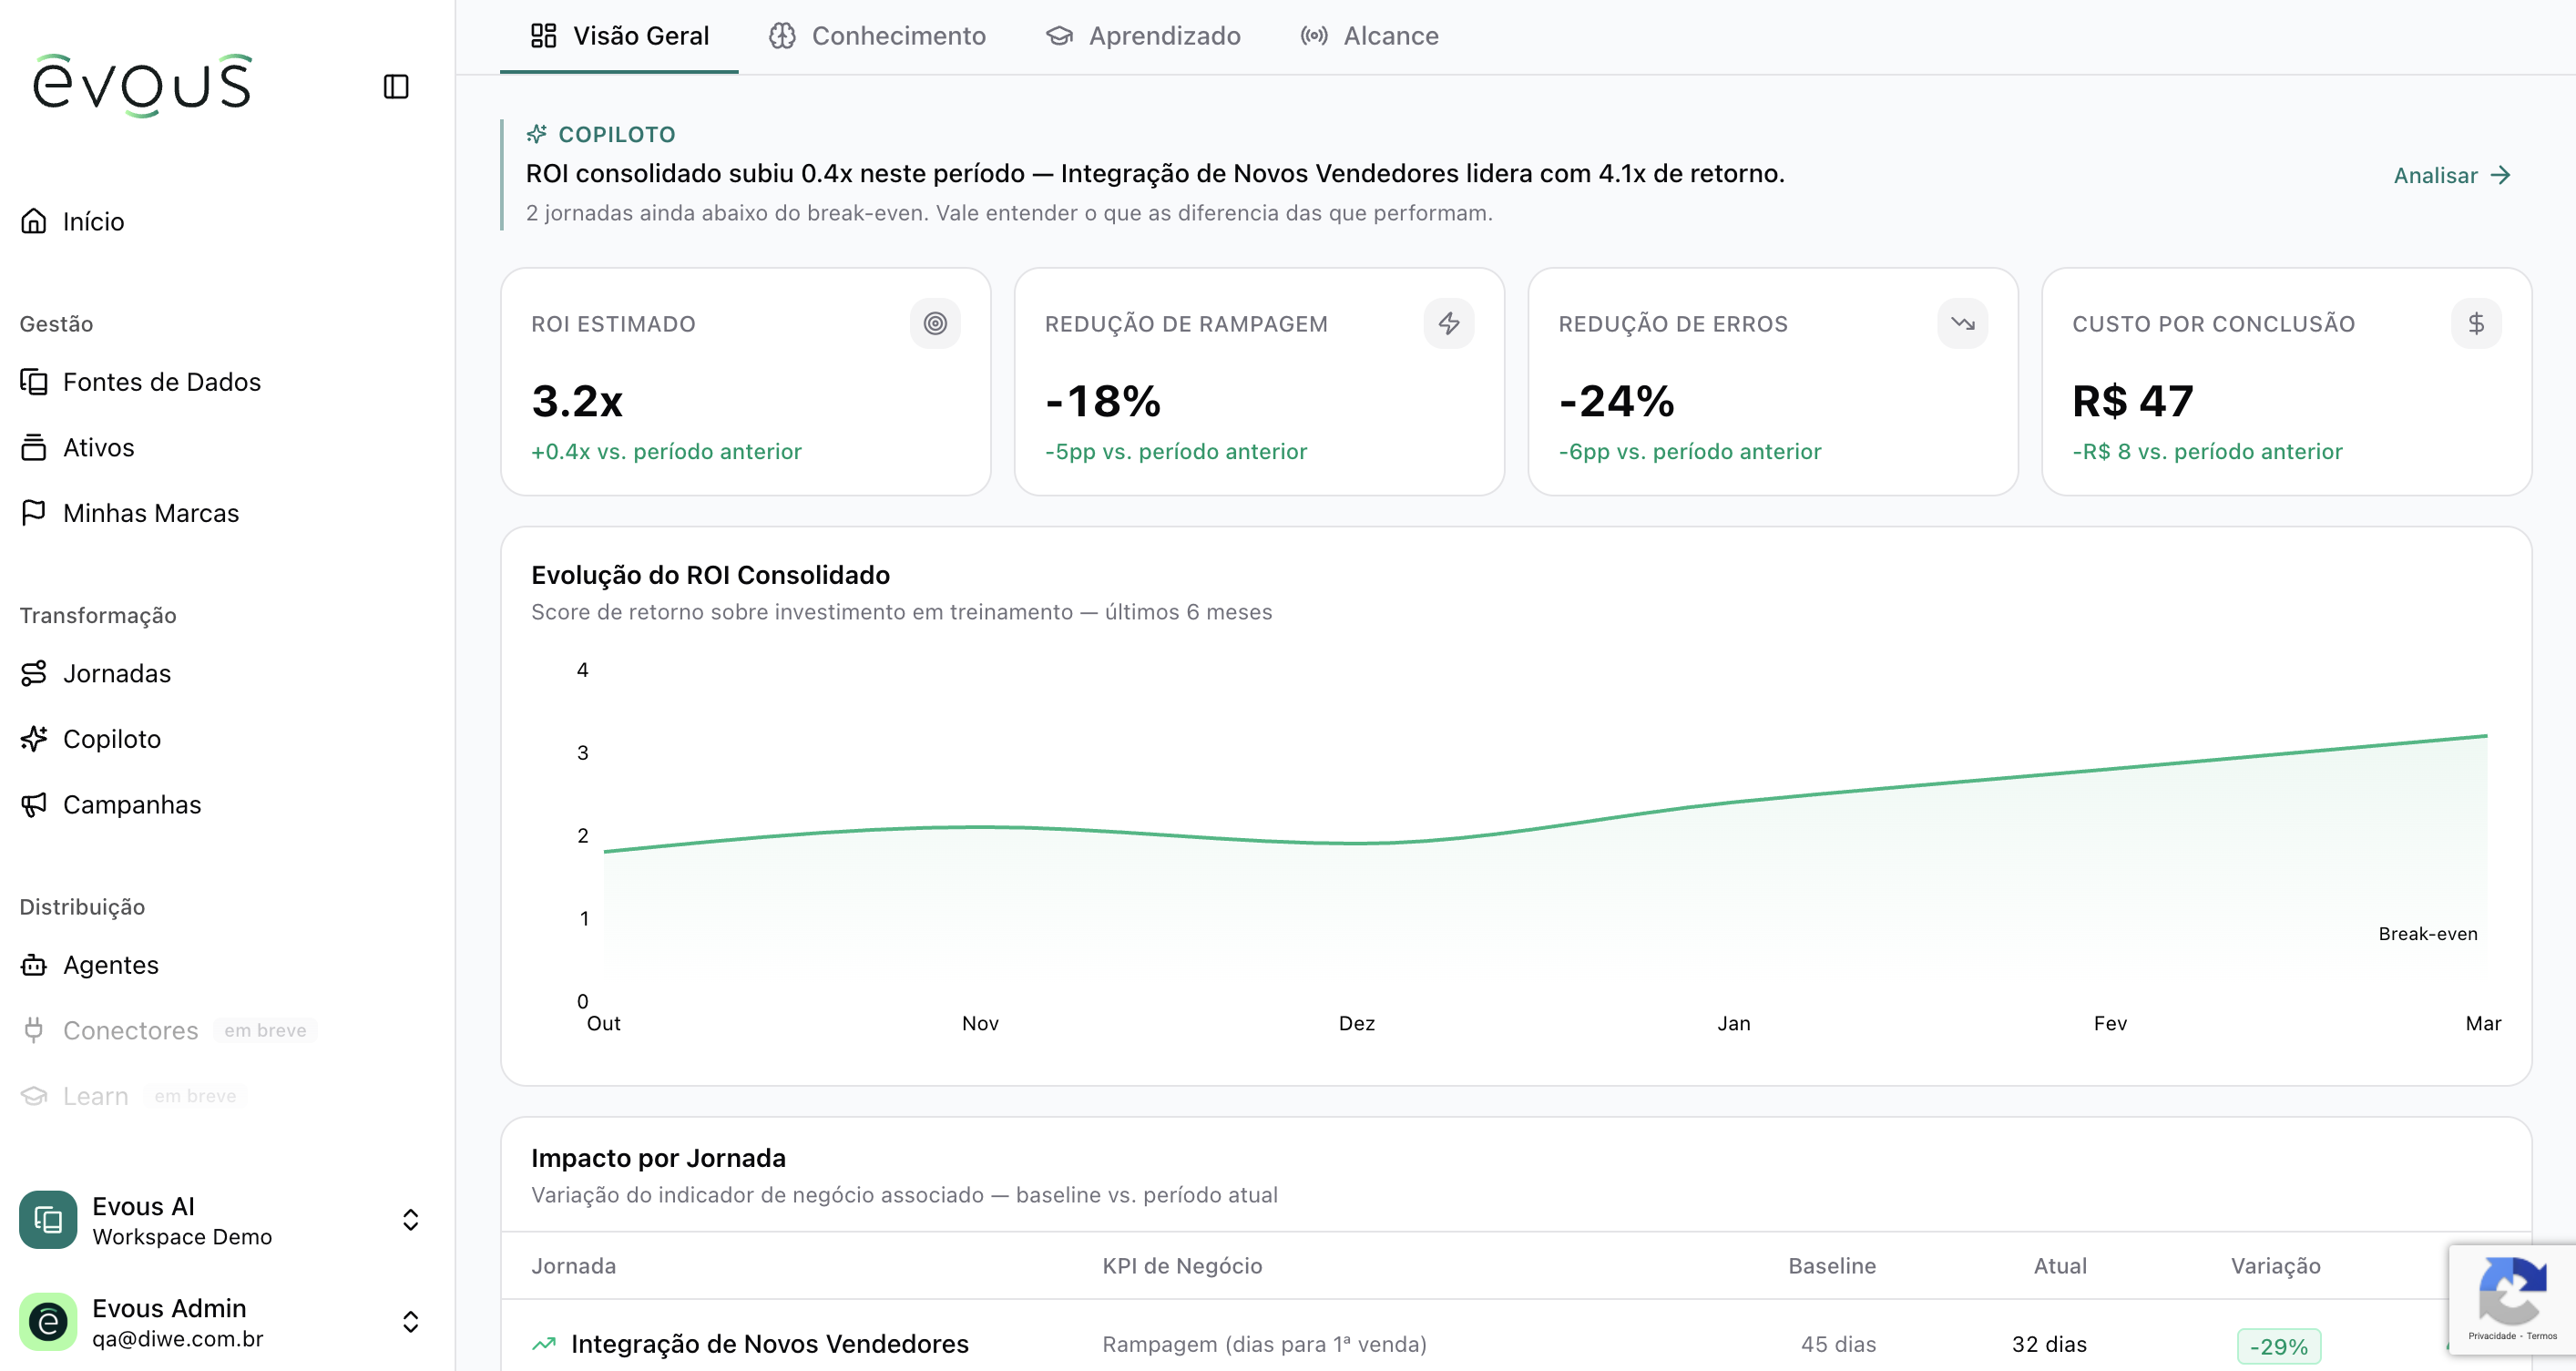The image size is (2576, 1371).
Task: Expand the Evous Admin account menu
Action: point(410,1322)
